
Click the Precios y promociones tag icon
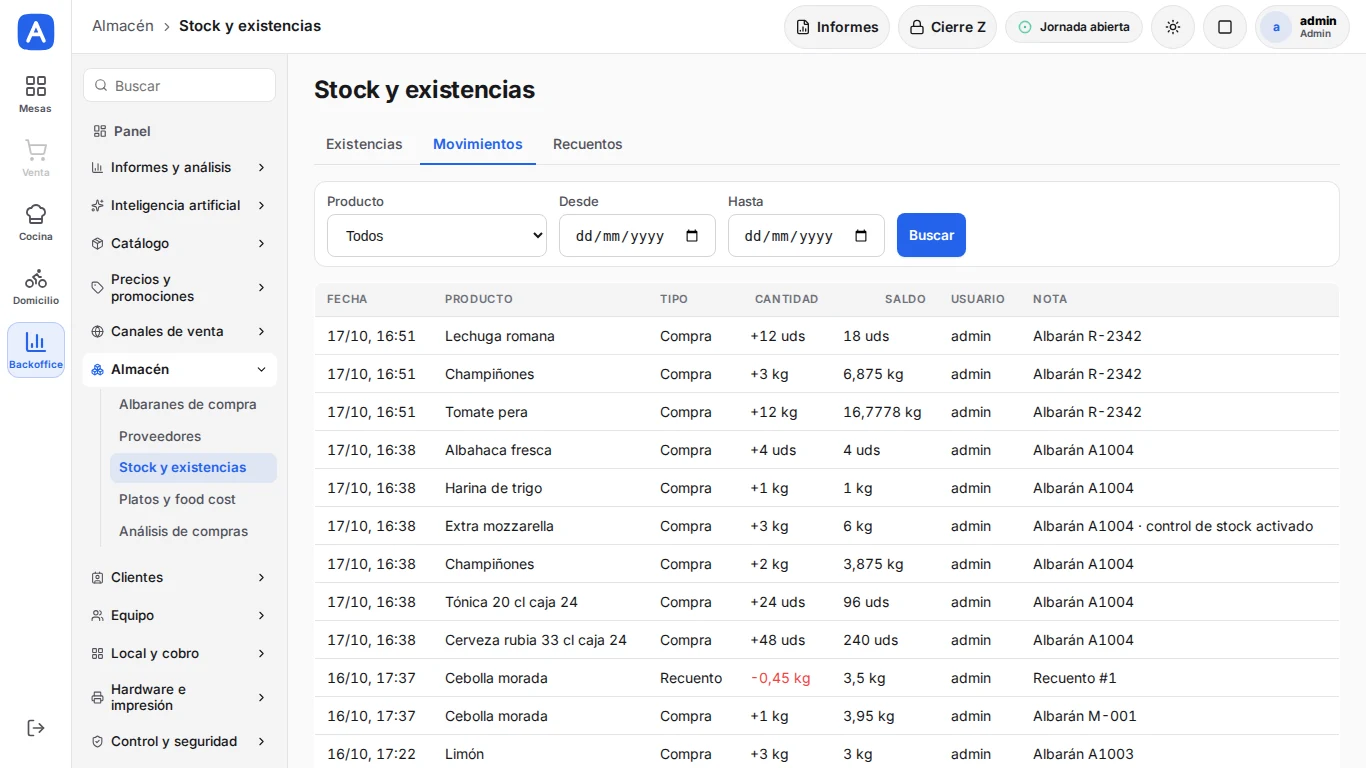97,288
